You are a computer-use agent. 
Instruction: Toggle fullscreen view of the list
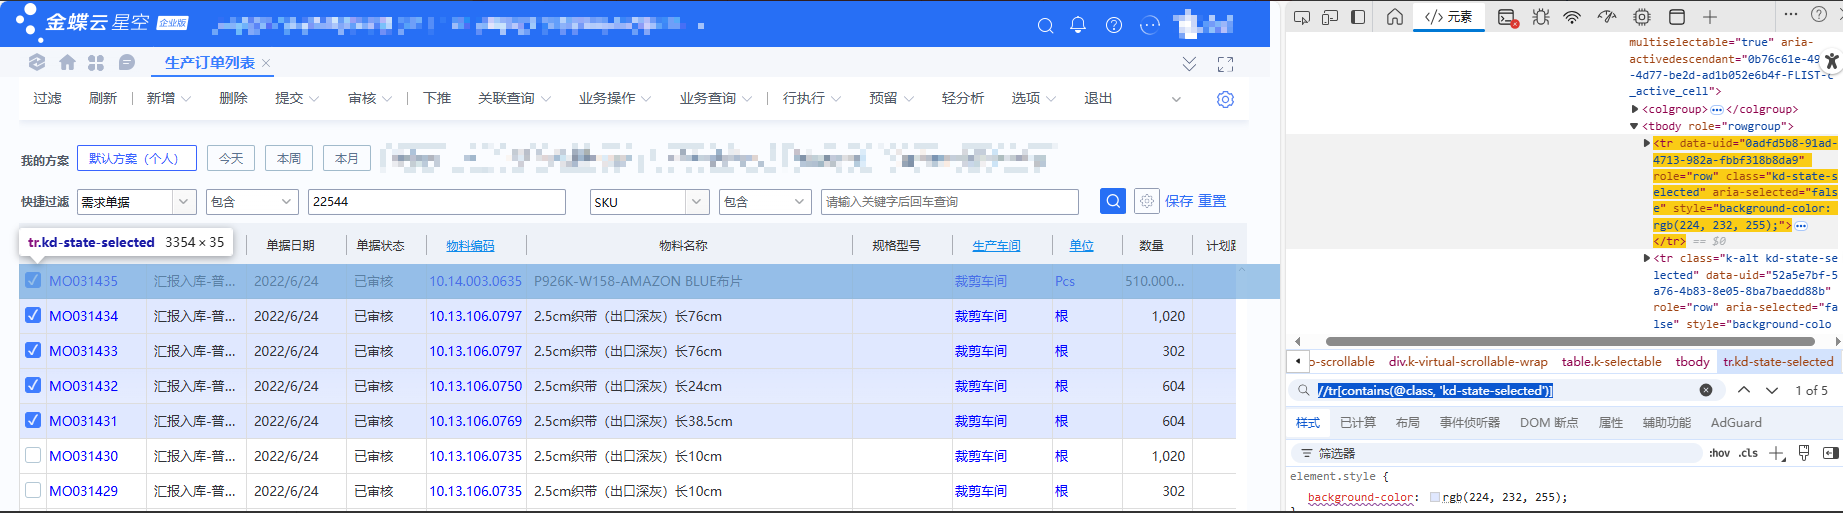pyautogui.click(x=1225, y=64)
